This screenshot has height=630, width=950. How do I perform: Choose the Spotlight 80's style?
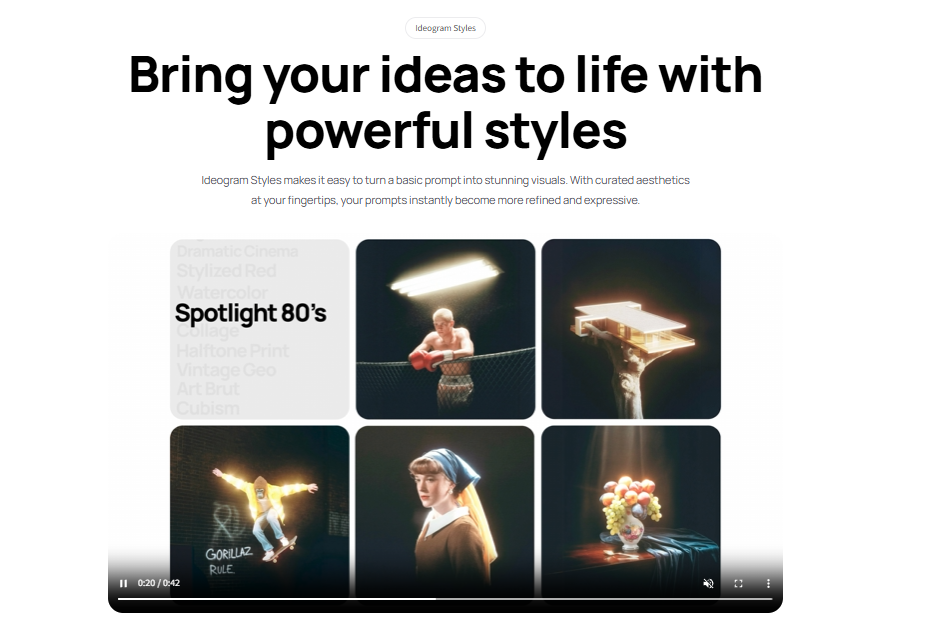click(x=250, y=313)
